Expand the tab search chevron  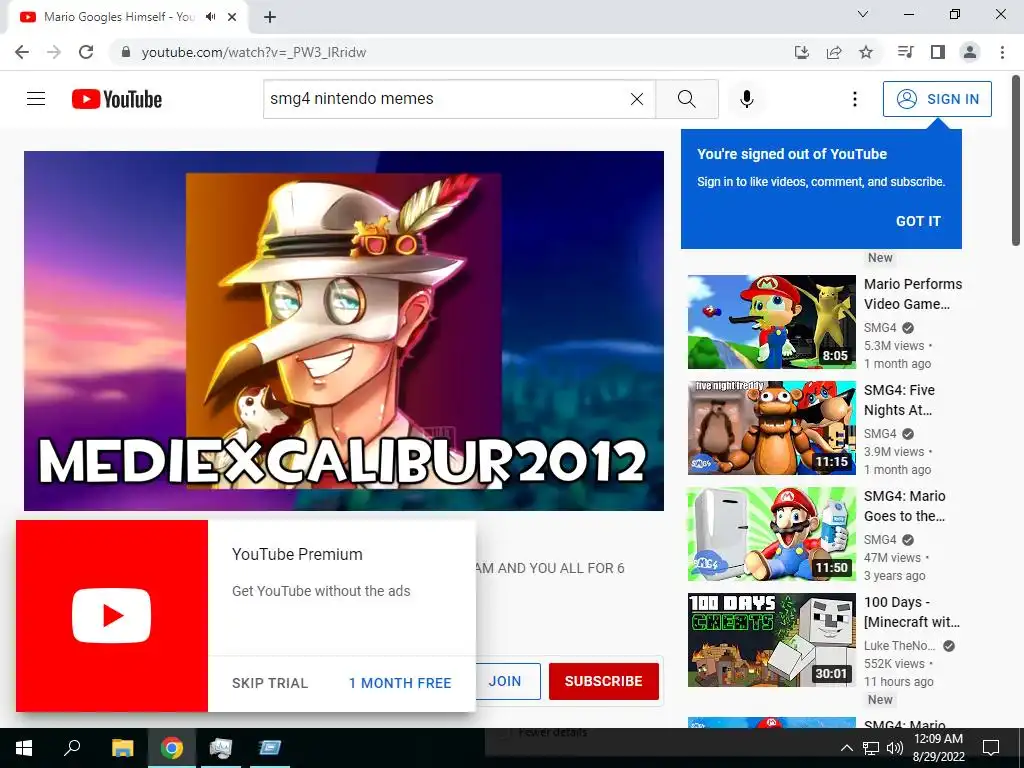click(863, 14)
